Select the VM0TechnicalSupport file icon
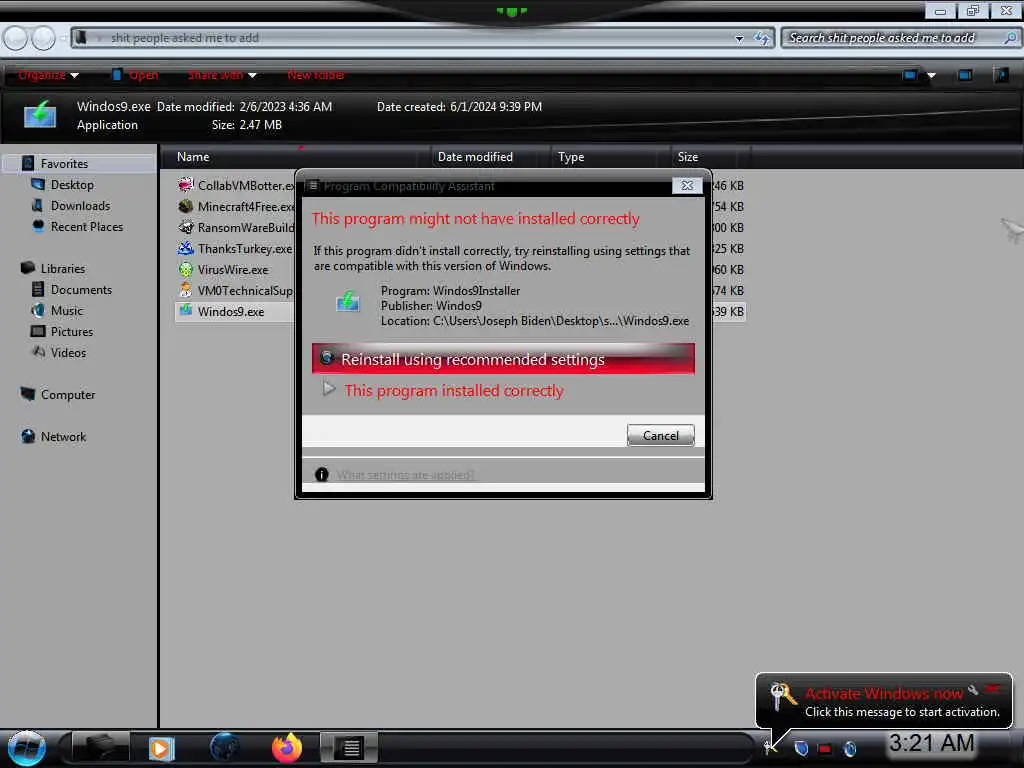This screenshot has width=1024, height=768. click(x=186, y=290)
